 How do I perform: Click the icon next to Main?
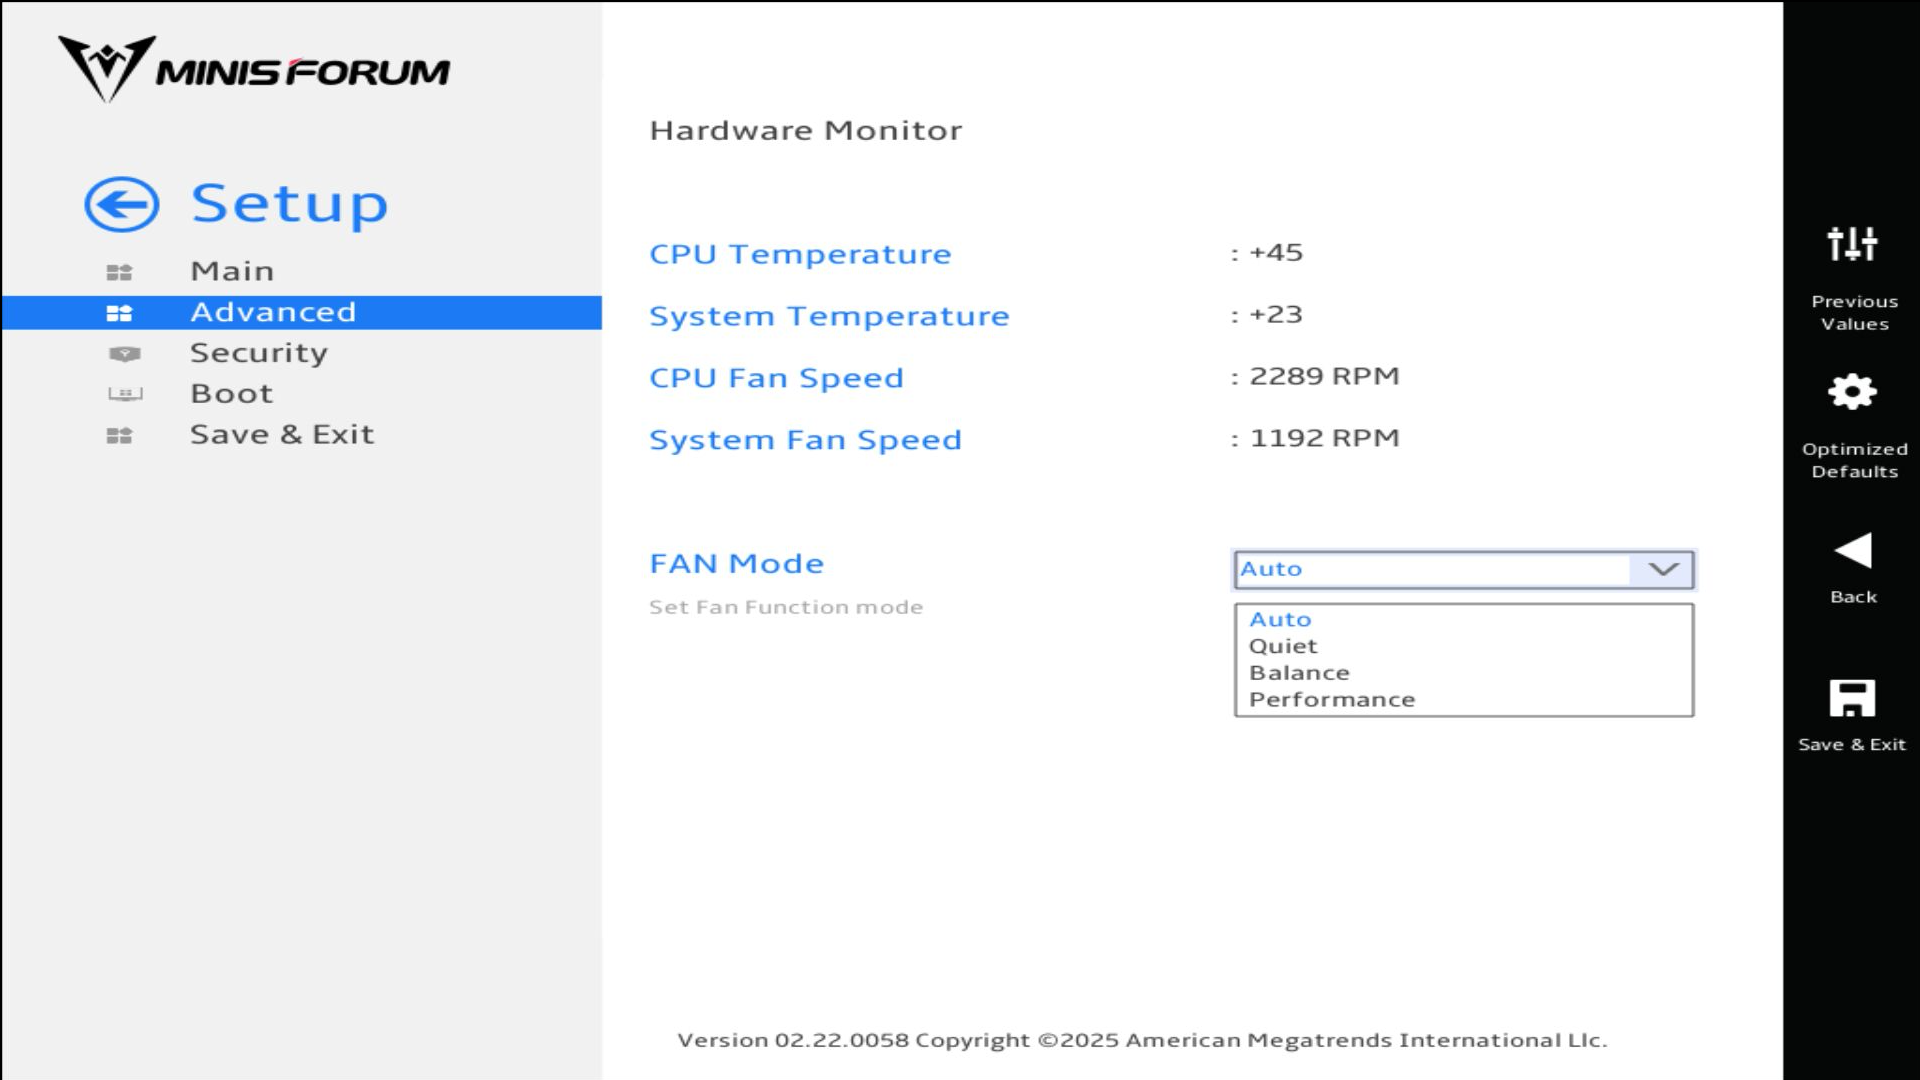coord(119,272)
